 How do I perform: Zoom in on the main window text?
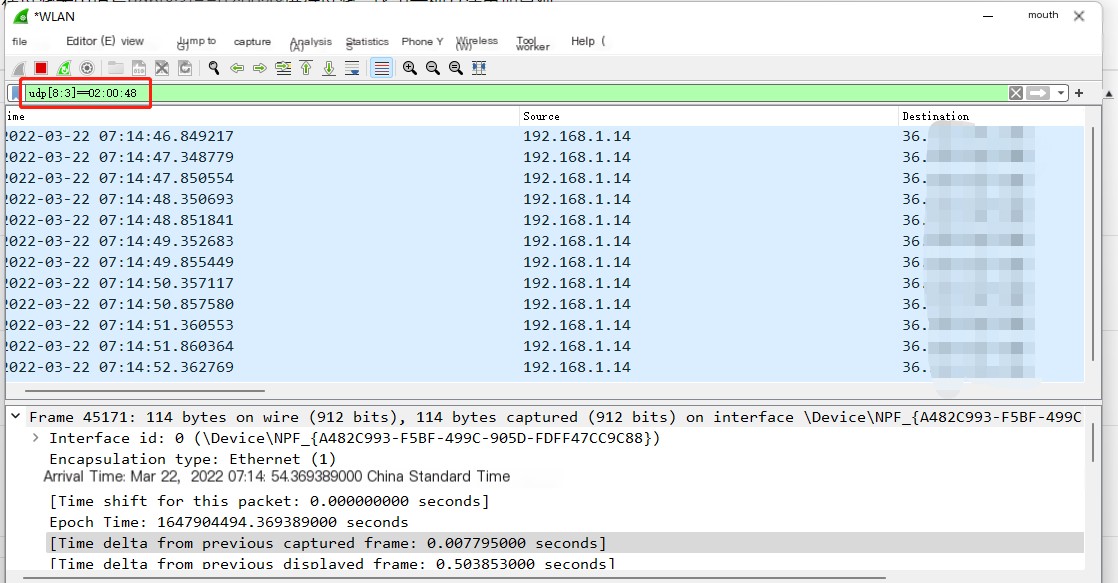coord(409,68)
